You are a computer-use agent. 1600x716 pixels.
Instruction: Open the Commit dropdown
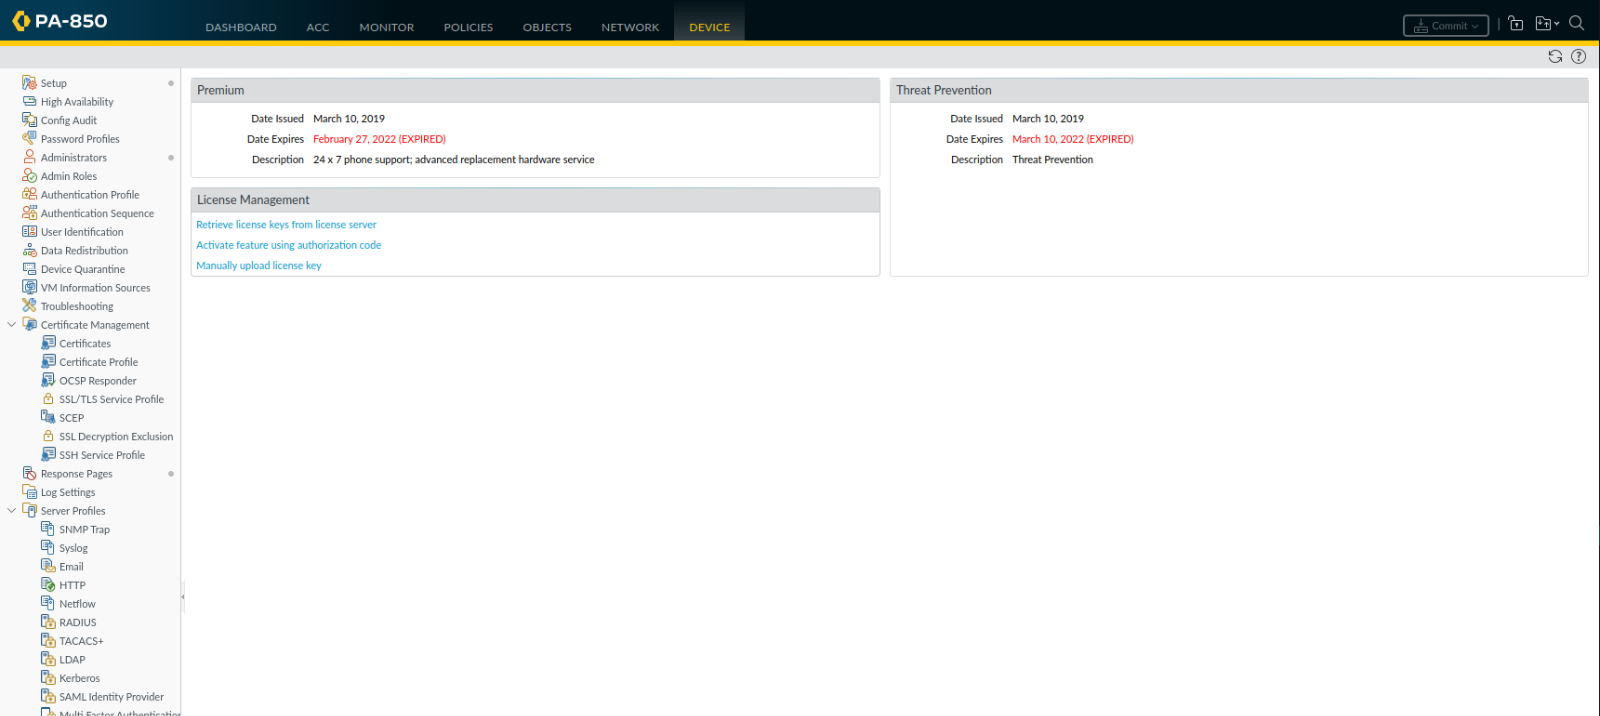(x=1446, y=26)
